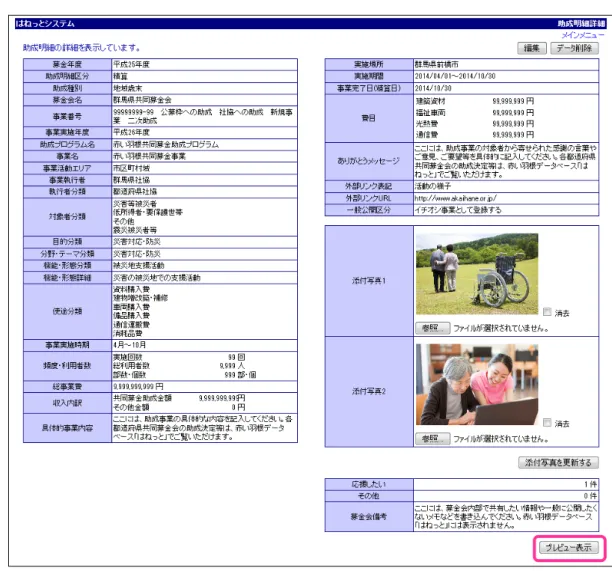The width and height of the screenshot is (612, 571).
Task: Click the 添付写真2 label cell
Action: pyautogui.click(x=369, y=391)
